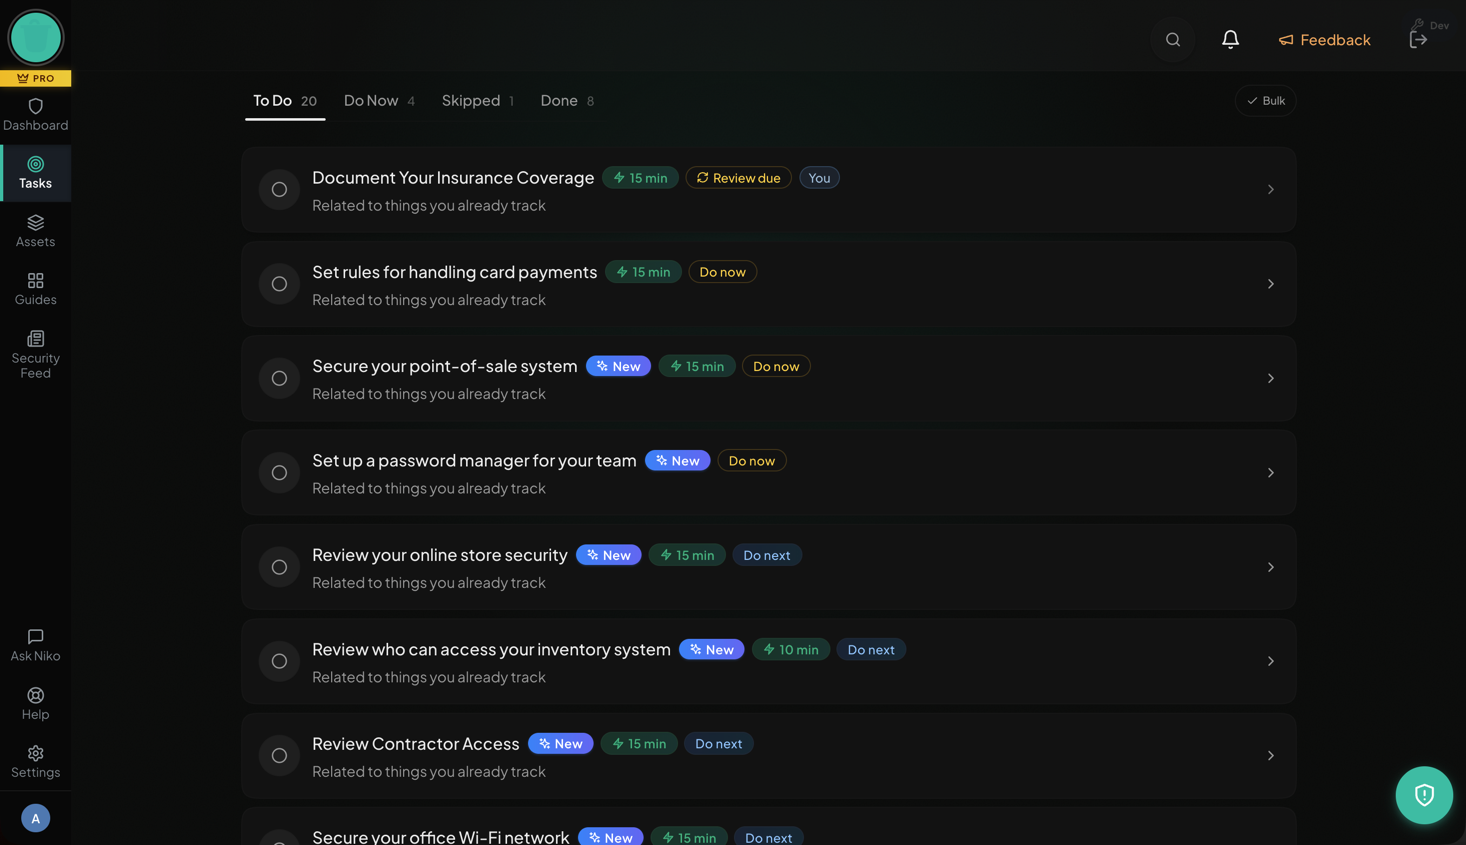Open the Dashboard shield icon

pos(35,107)
